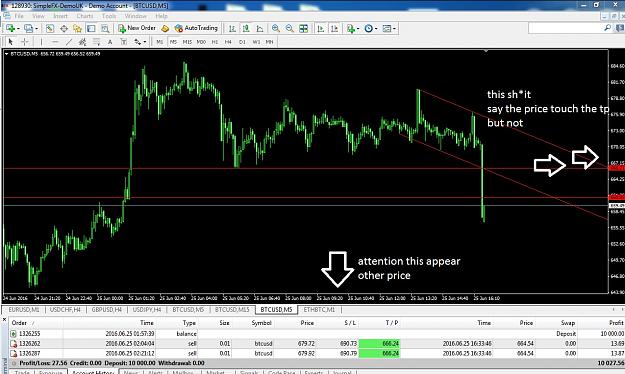The image size is (625, 374).
Task: Sort history by the Order column header
Action: tap(19, 323)
